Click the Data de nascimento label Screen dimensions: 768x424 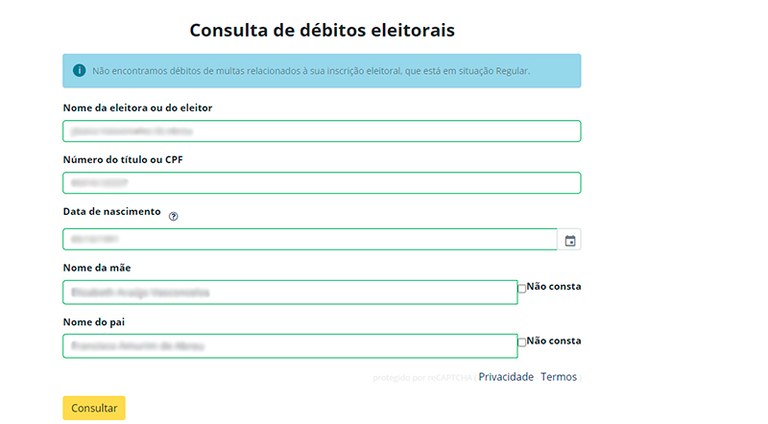tap(111, 212)
